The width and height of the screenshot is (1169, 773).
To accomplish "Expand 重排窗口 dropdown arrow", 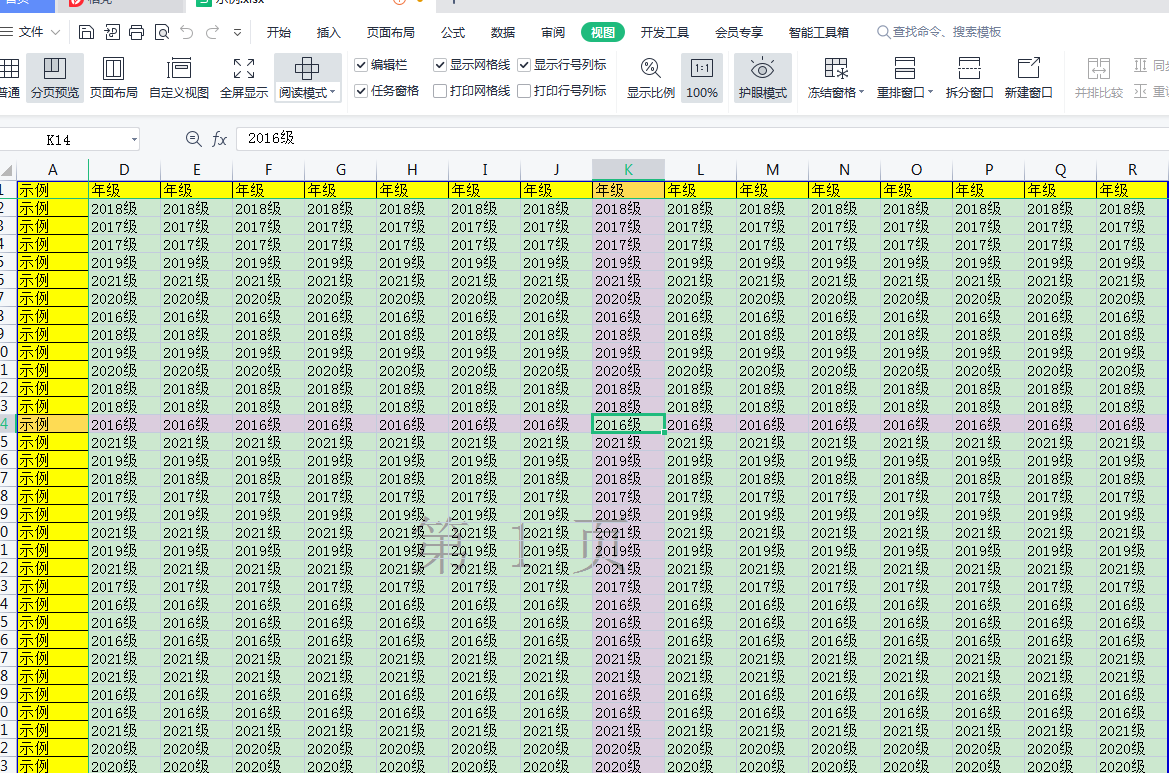I will [930, 92].
